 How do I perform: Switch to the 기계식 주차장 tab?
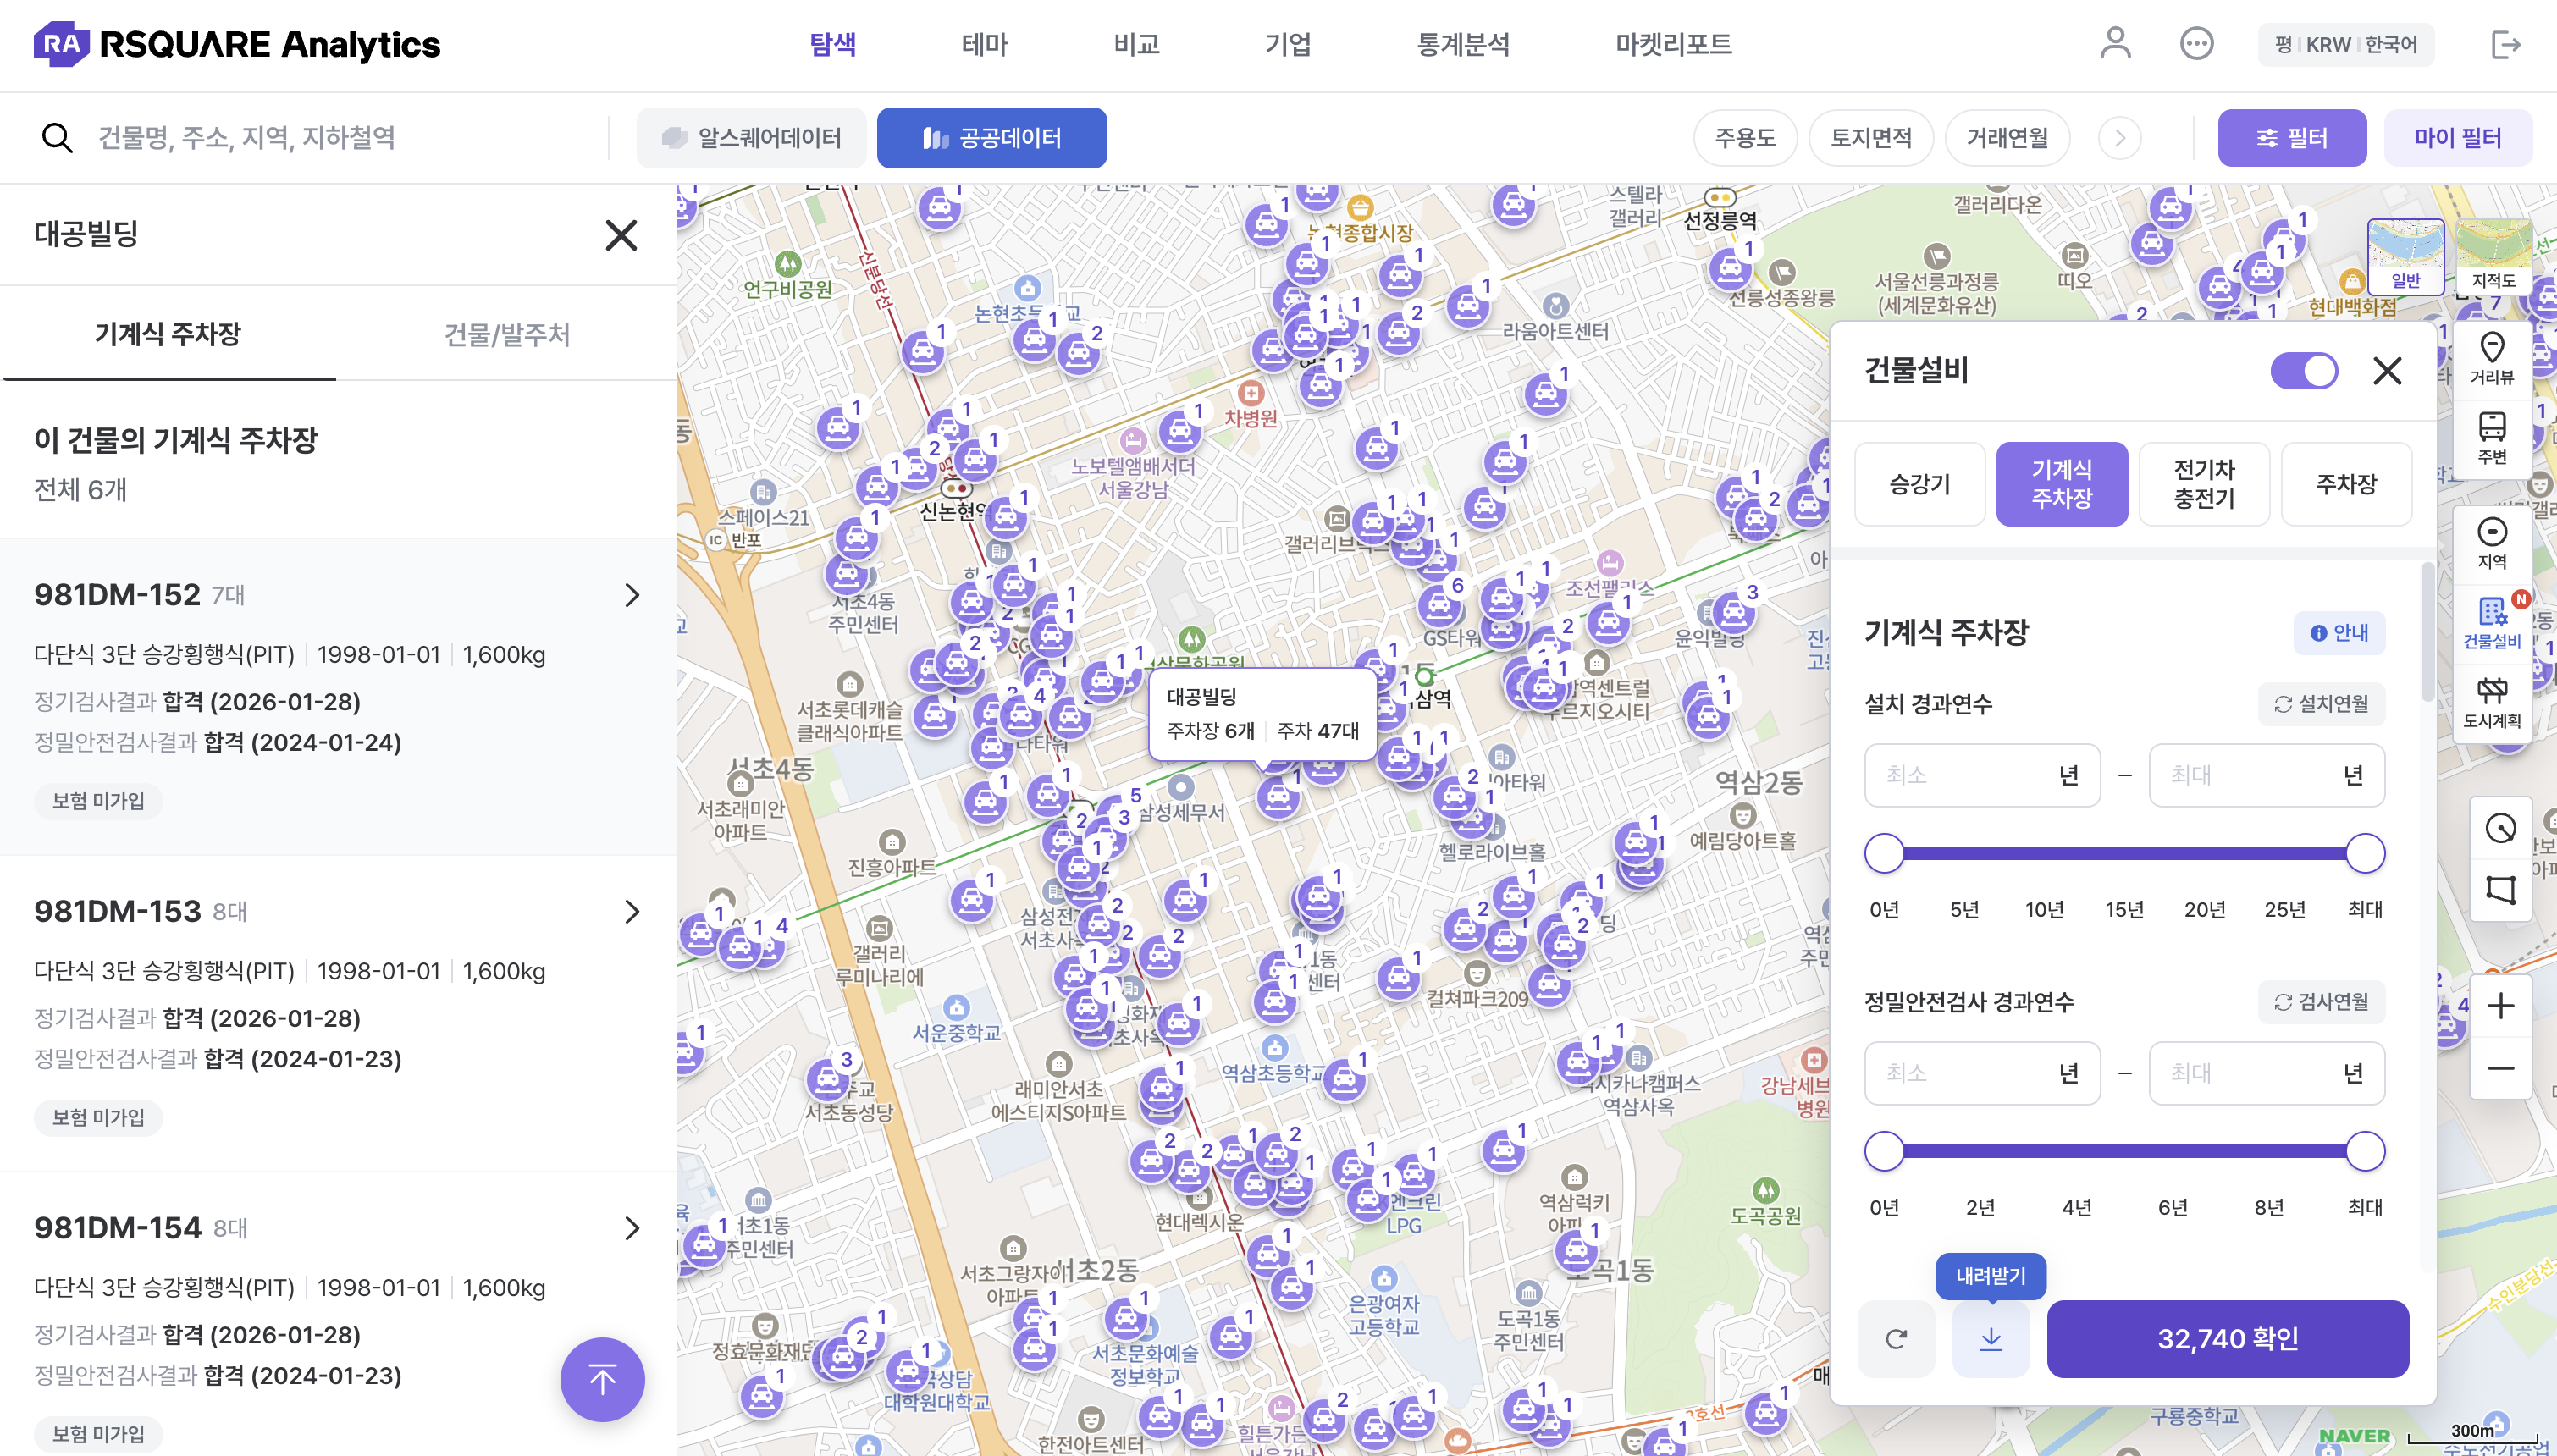click(x=168, y=334)
